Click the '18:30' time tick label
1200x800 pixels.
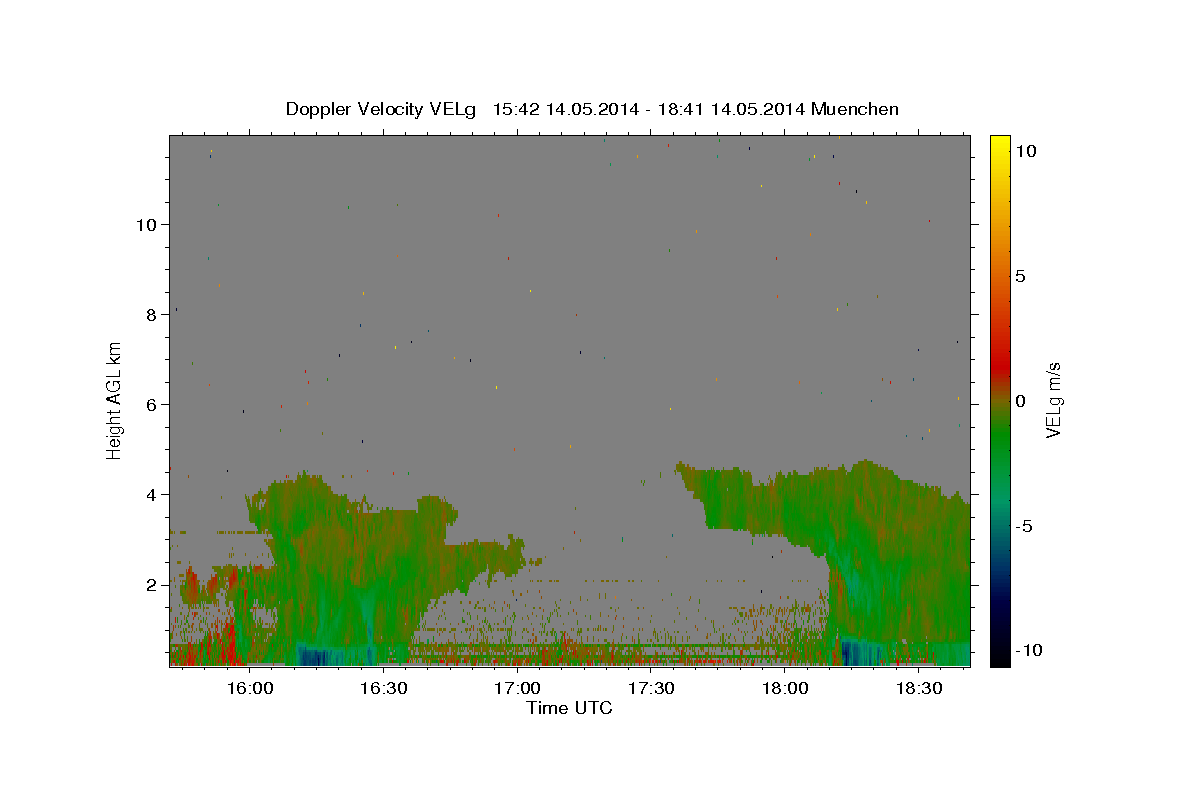point(919,688)
